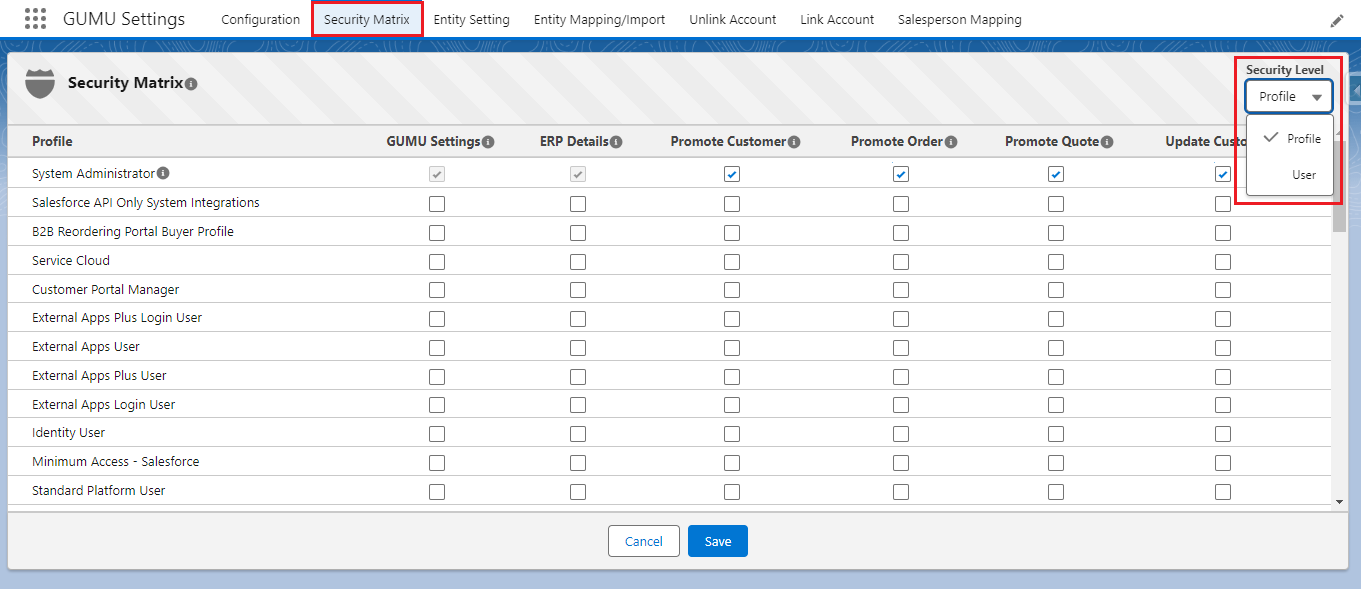
Task: Click info icon beside Promote Customer column
Action: pos(794,142)
